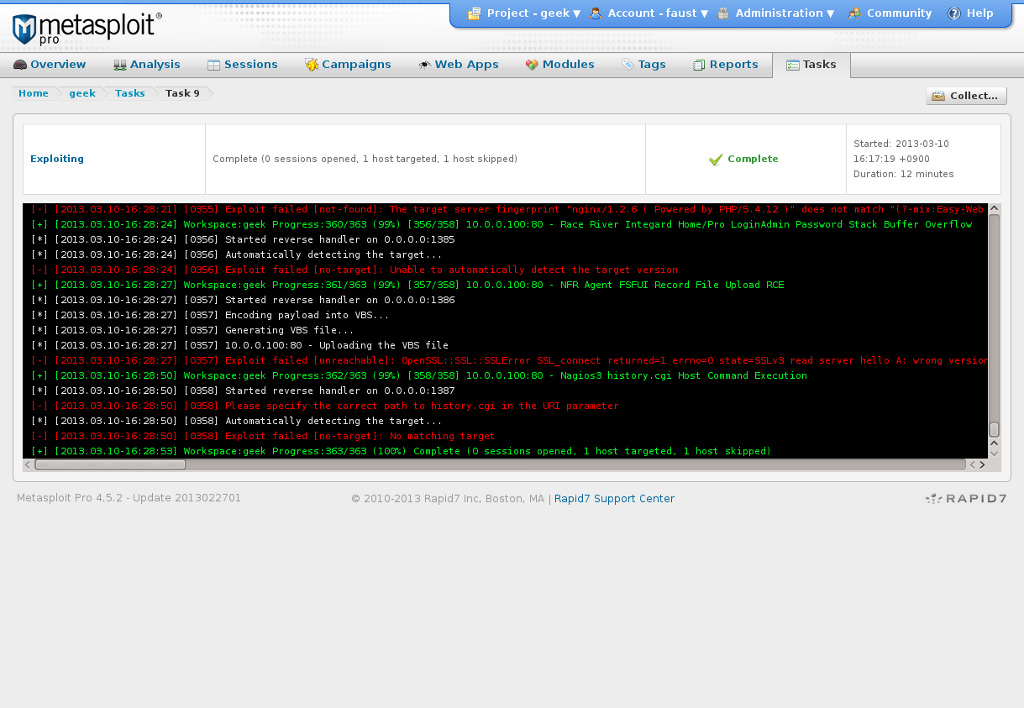
Task: Click log line 'Nagios3 history.cgi Host Command Execution'
Action: point(419,376)
